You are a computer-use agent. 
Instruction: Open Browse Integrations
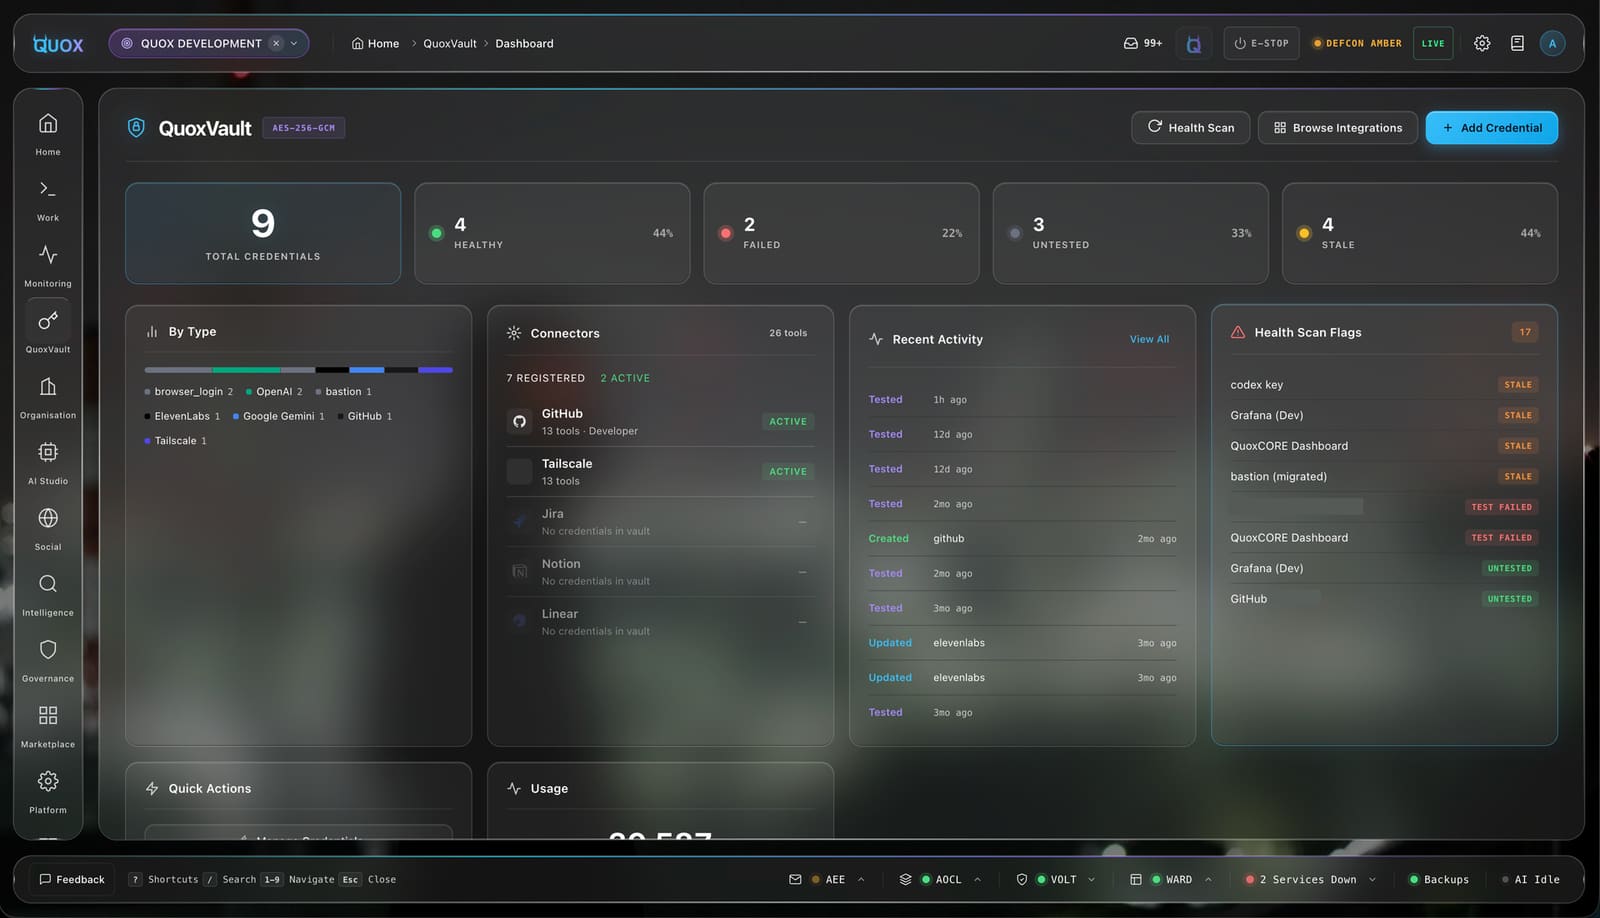coord(1338,127)
